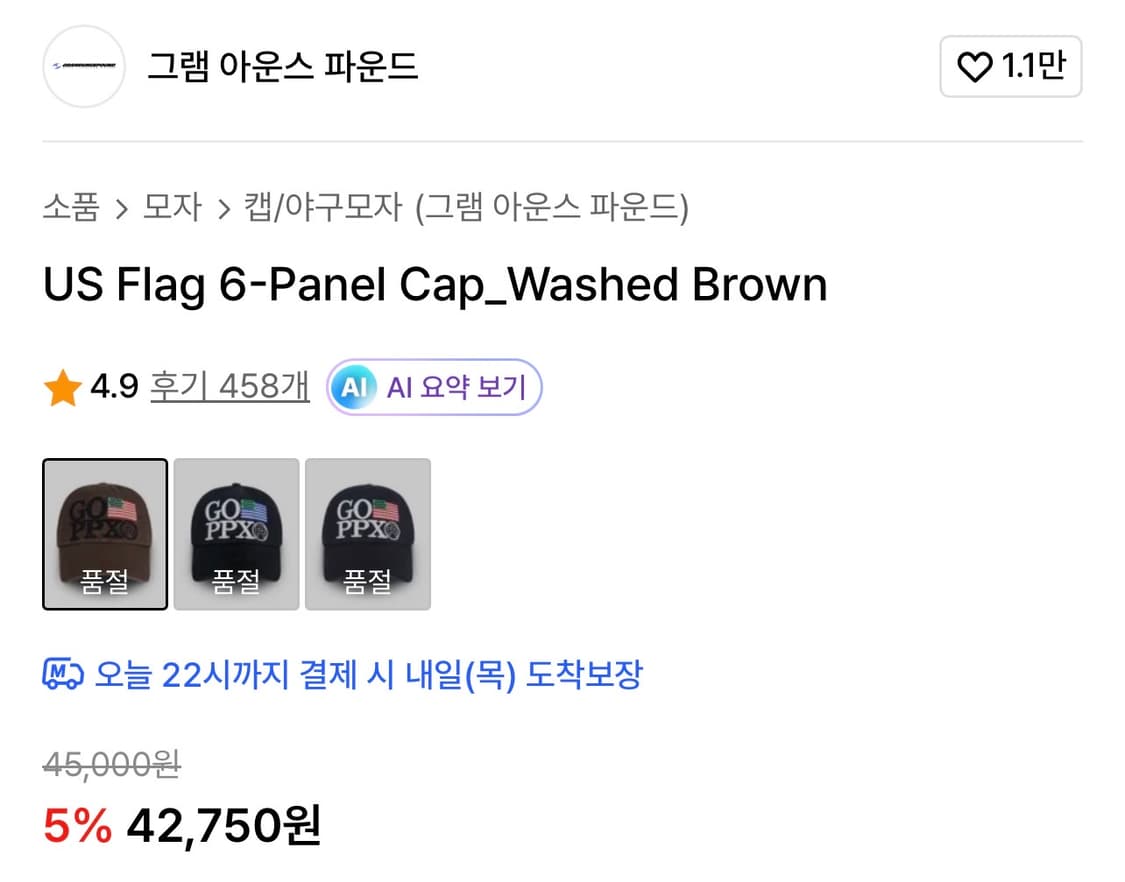Select the washed brown cap thumbnail
This screenshot has height=882, width=1125.
point(104,533)
